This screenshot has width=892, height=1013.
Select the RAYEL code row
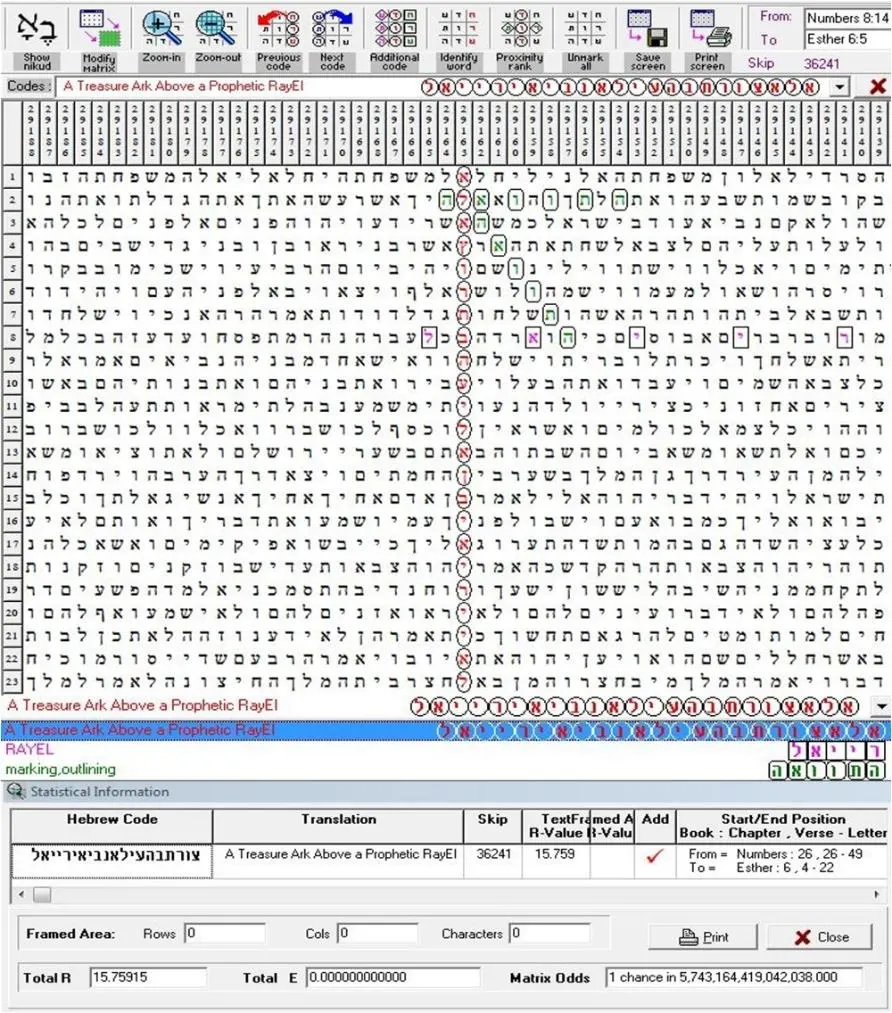click(446, 749)
